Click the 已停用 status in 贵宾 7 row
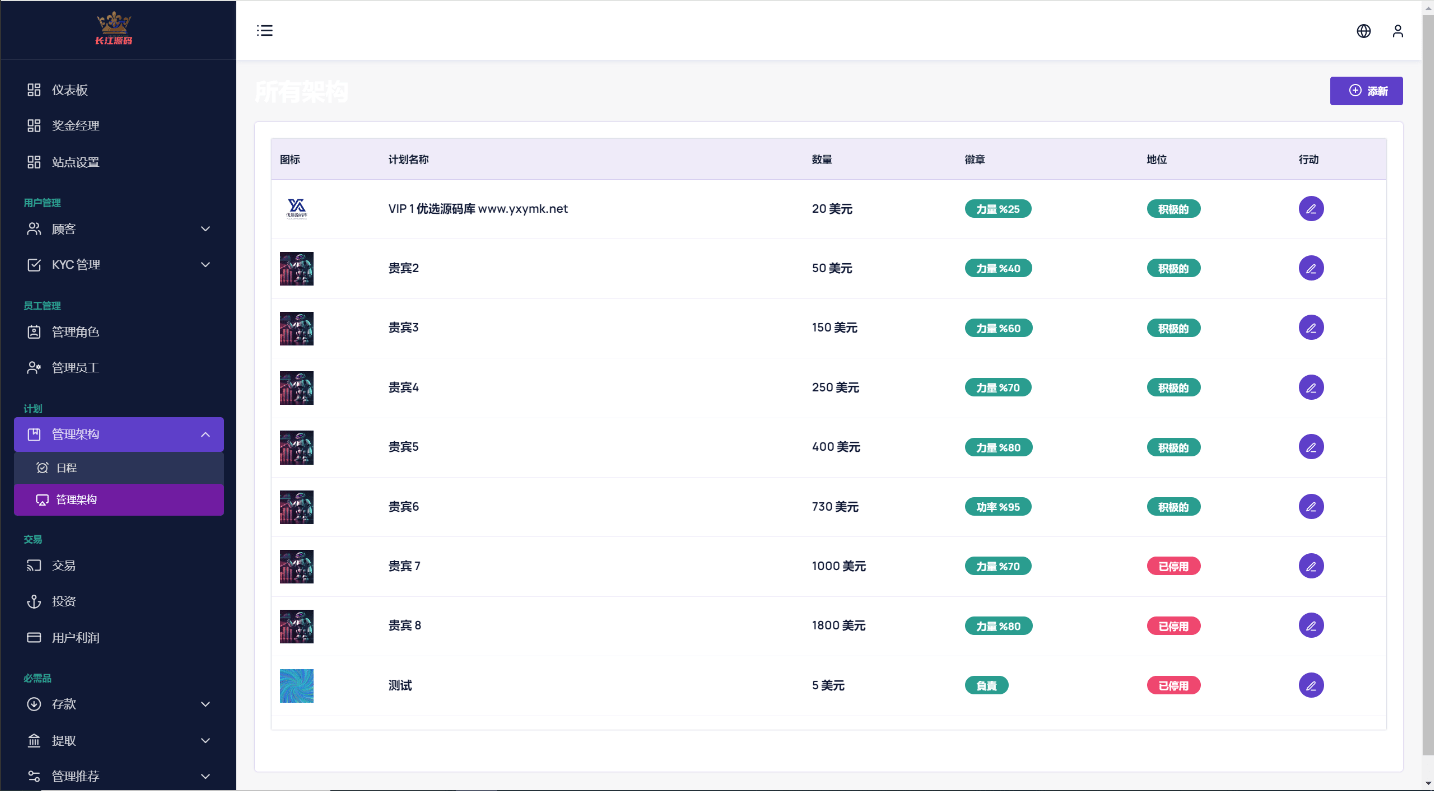Viewport: 1434px width, 791px height. [1173, 566]
